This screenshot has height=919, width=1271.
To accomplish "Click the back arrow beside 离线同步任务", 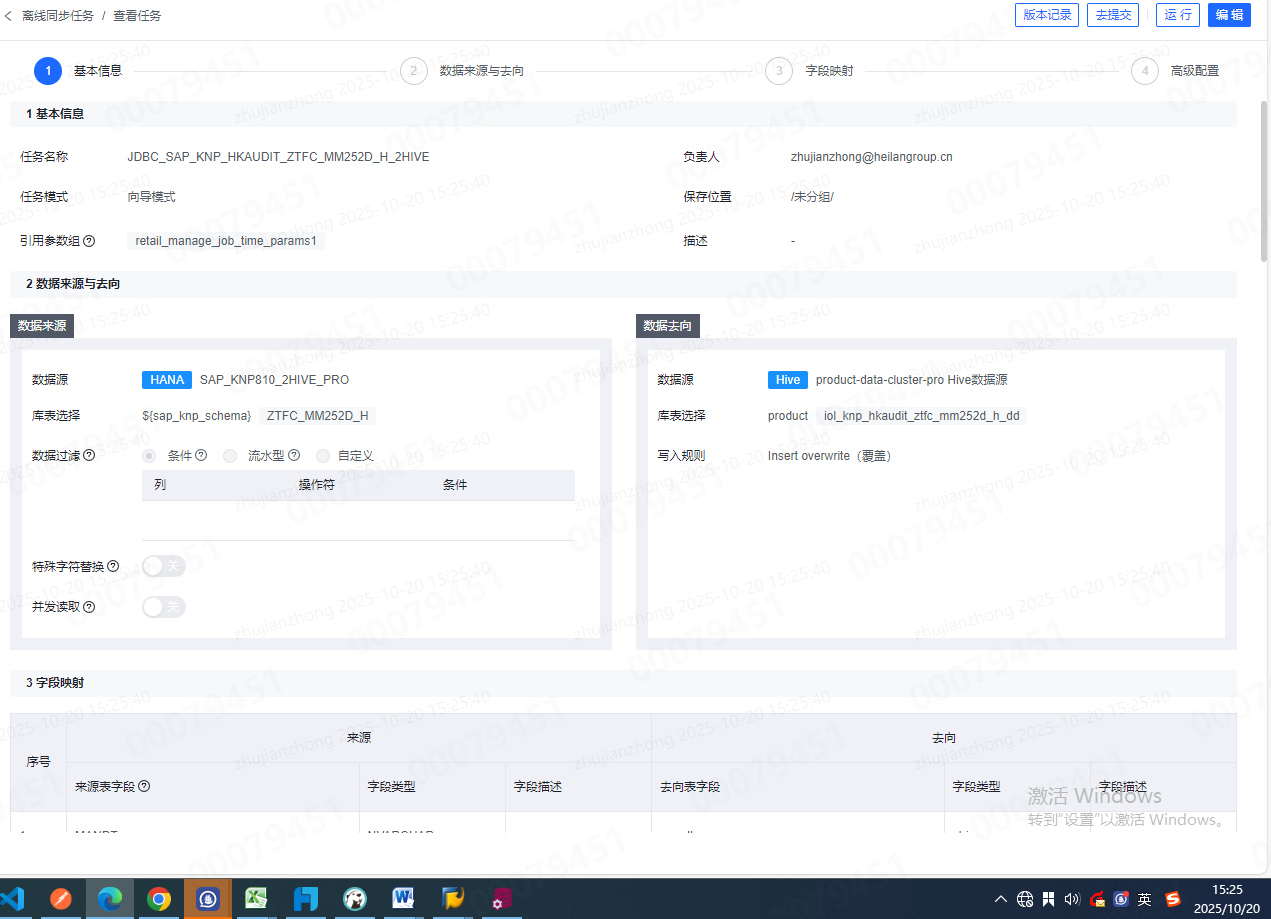I will pos(9,16).
